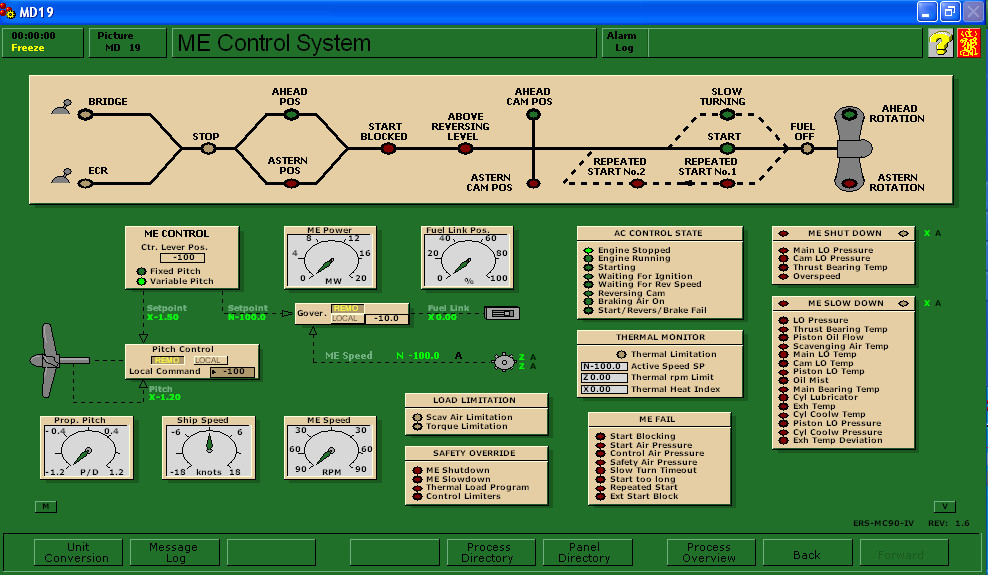Open the Process Directory
988x575 pixels.
(x=489, y=552)
